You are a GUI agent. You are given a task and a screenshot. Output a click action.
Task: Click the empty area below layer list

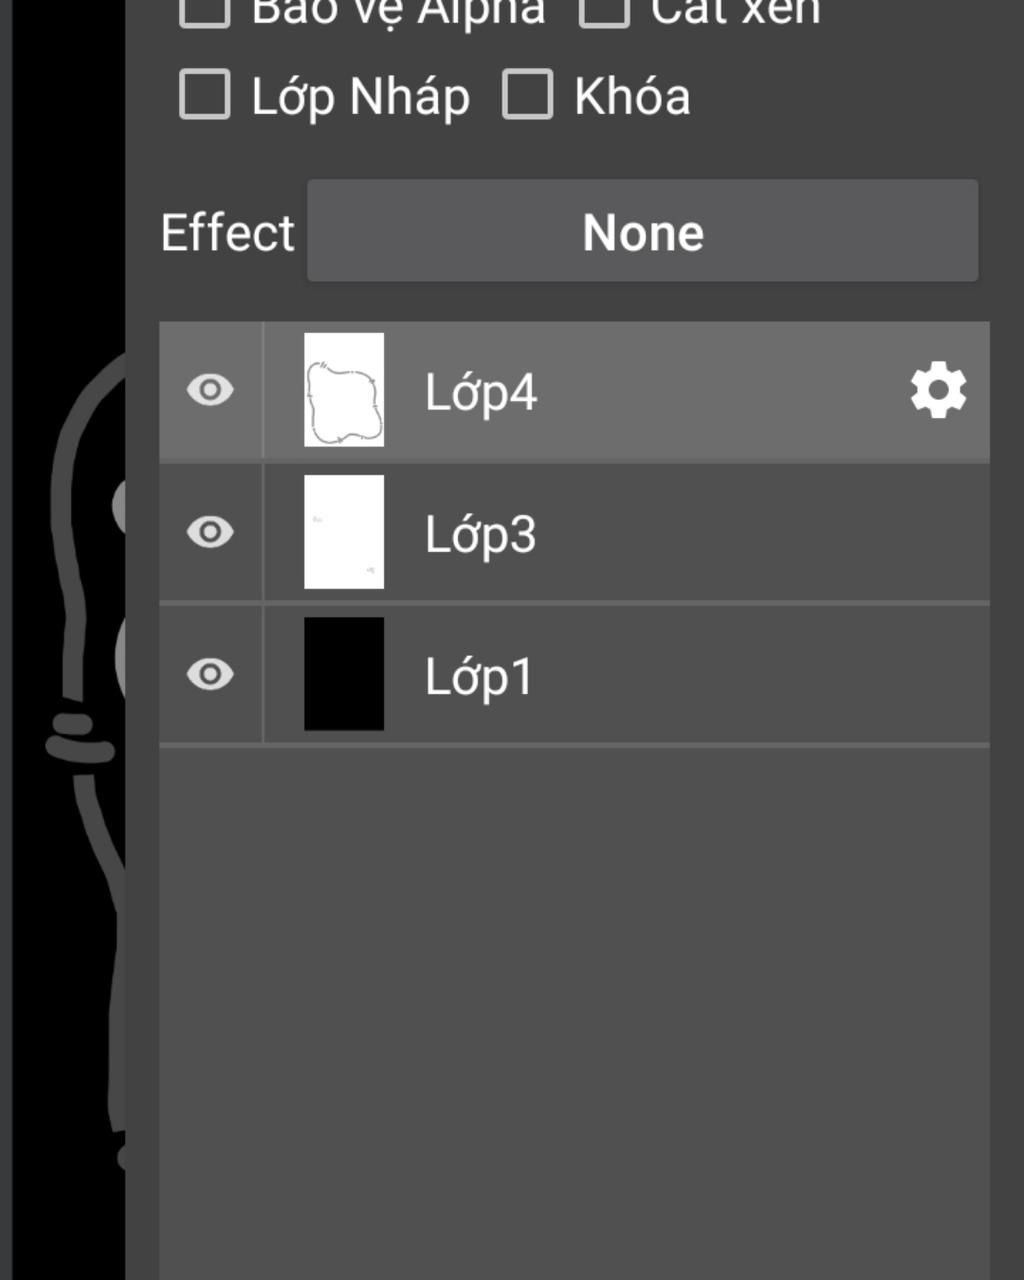click(574, 1012)
